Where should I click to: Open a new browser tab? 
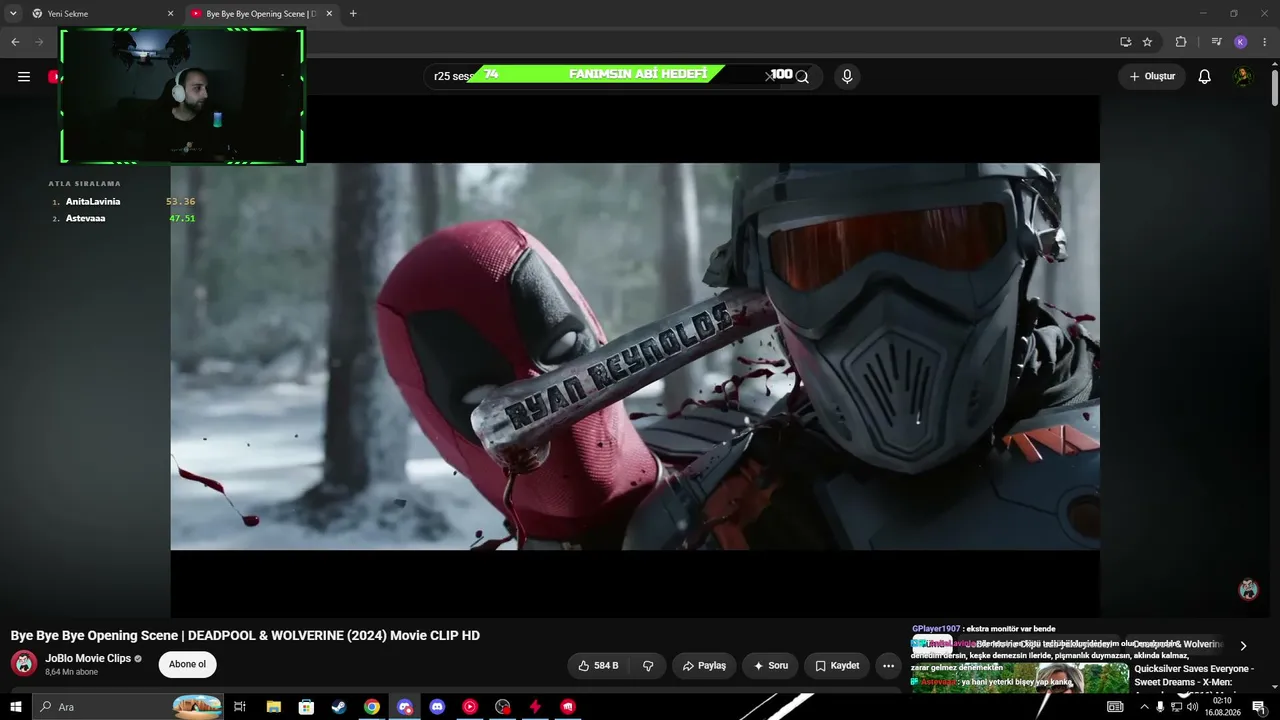click(353, 14)
